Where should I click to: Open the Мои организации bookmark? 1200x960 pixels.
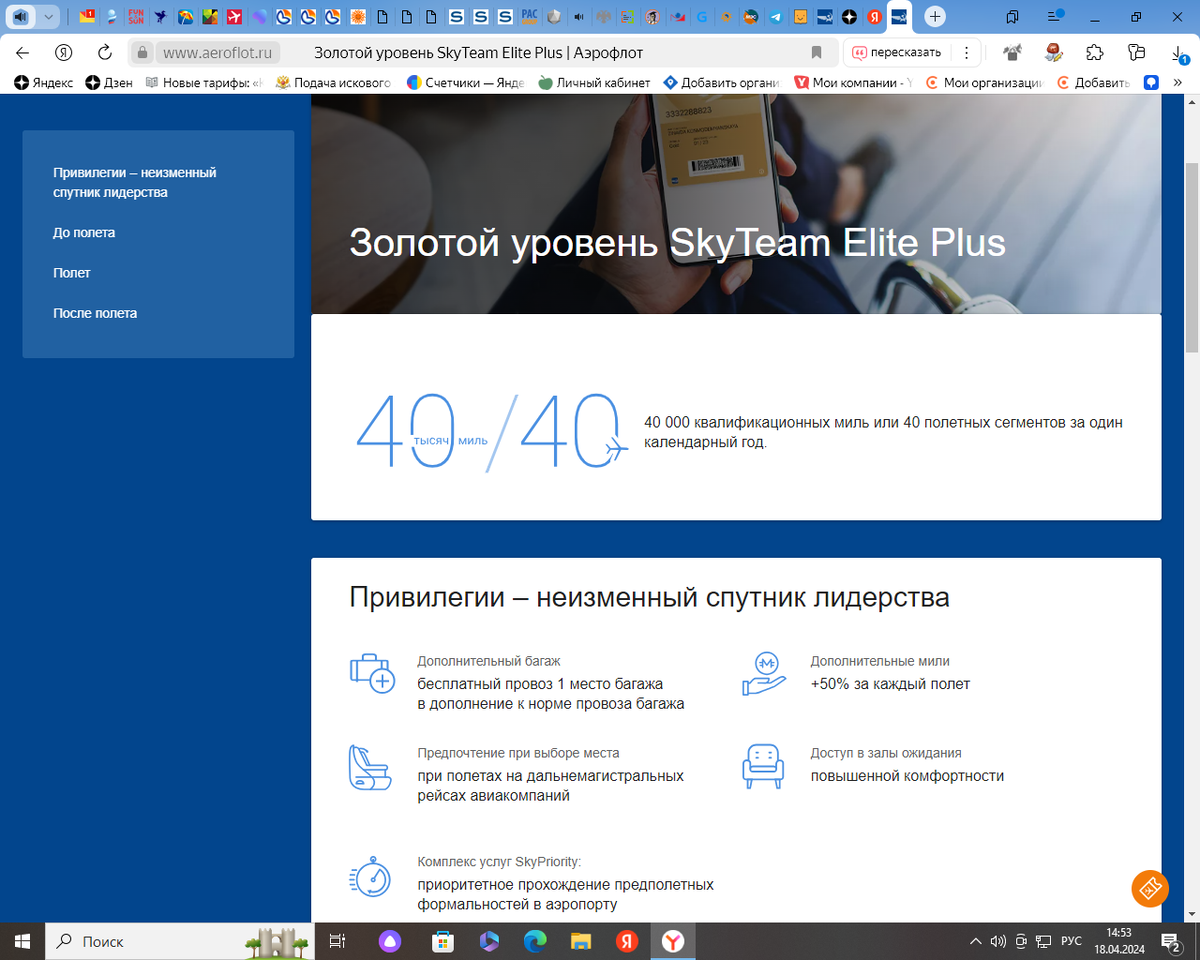(x=984, y=83)
